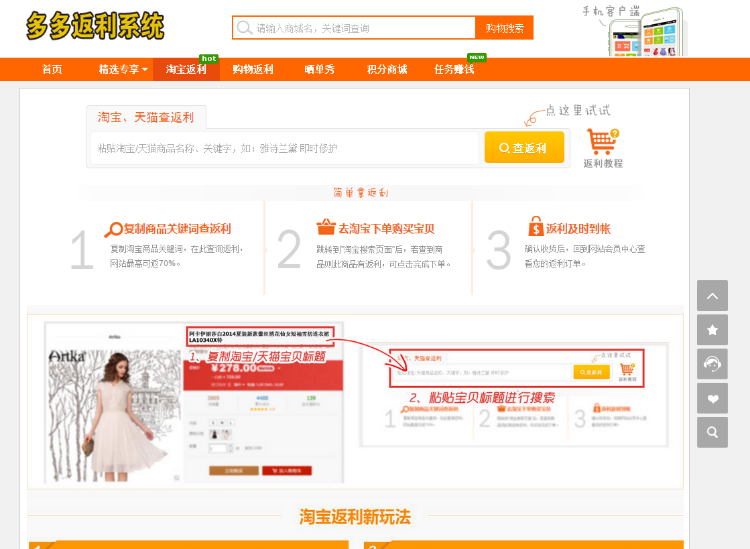
Task: Open the 积分商城 nav item
Action: [x=387, y=69]
